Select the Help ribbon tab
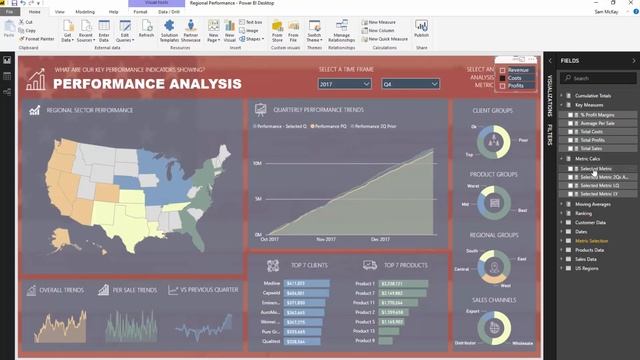This screenshot has height=360, width=640. pyautogui.click(x=113, y=12)
